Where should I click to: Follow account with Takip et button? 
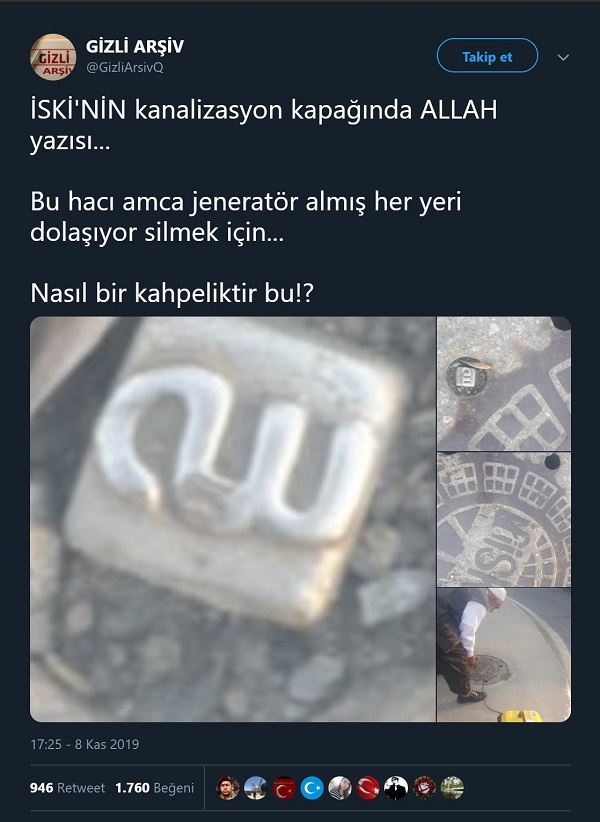[487, 56]
